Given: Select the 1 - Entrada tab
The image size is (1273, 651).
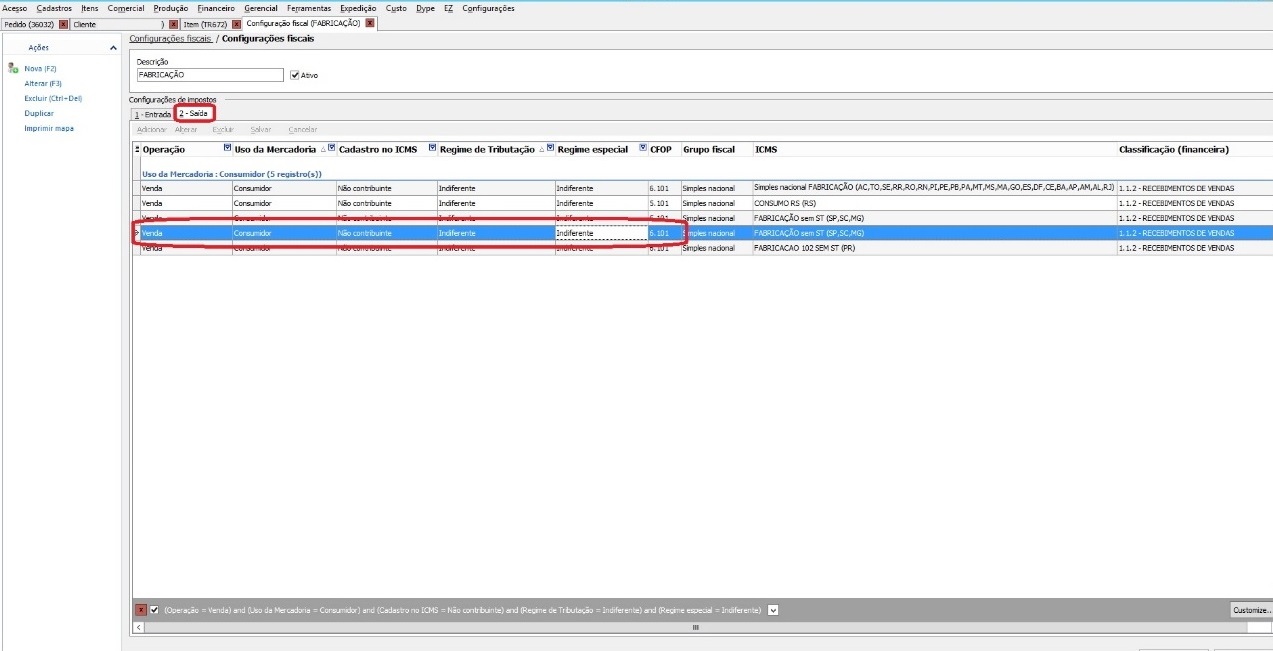Looking at the screenshot, I should click(x=153, y=114).
